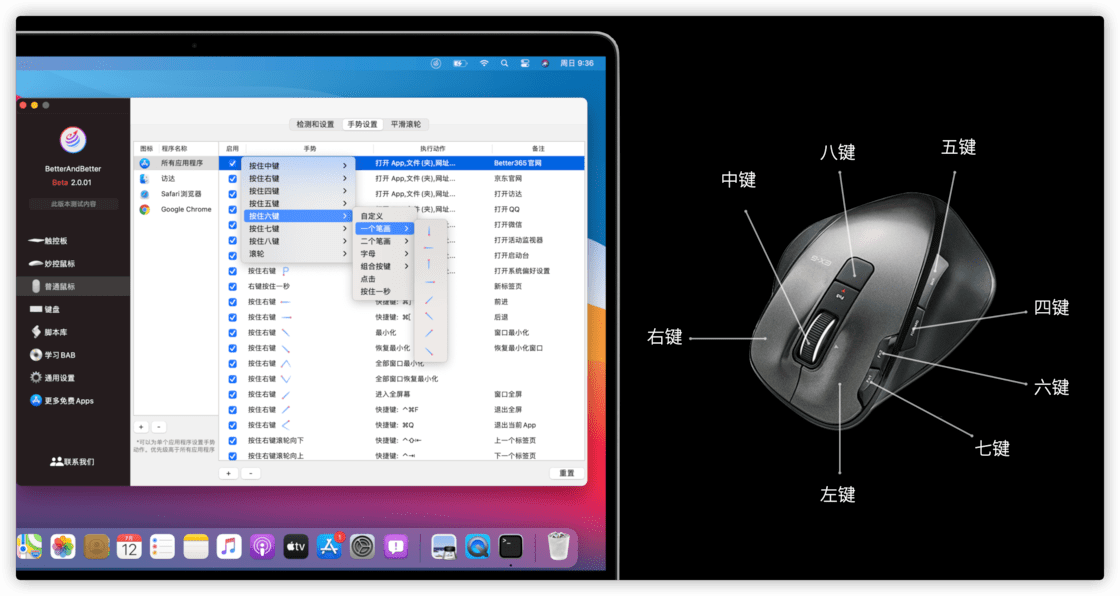Choose 点击 in the submenu
The width and height of the screenshot is (1120, 596).
click(x=384, y=279)
